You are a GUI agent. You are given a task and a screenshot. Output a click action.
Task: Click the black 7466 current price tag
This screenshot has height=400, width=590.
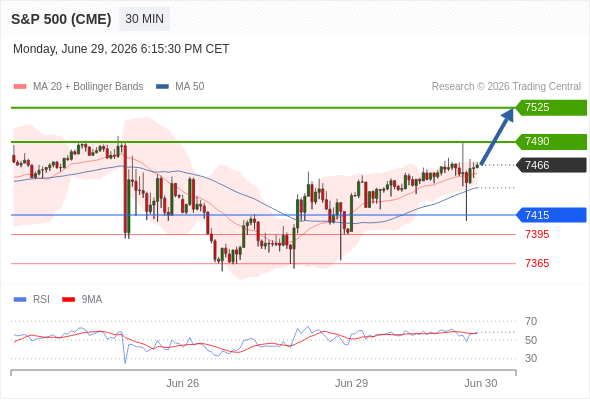(x=551, y=165)
